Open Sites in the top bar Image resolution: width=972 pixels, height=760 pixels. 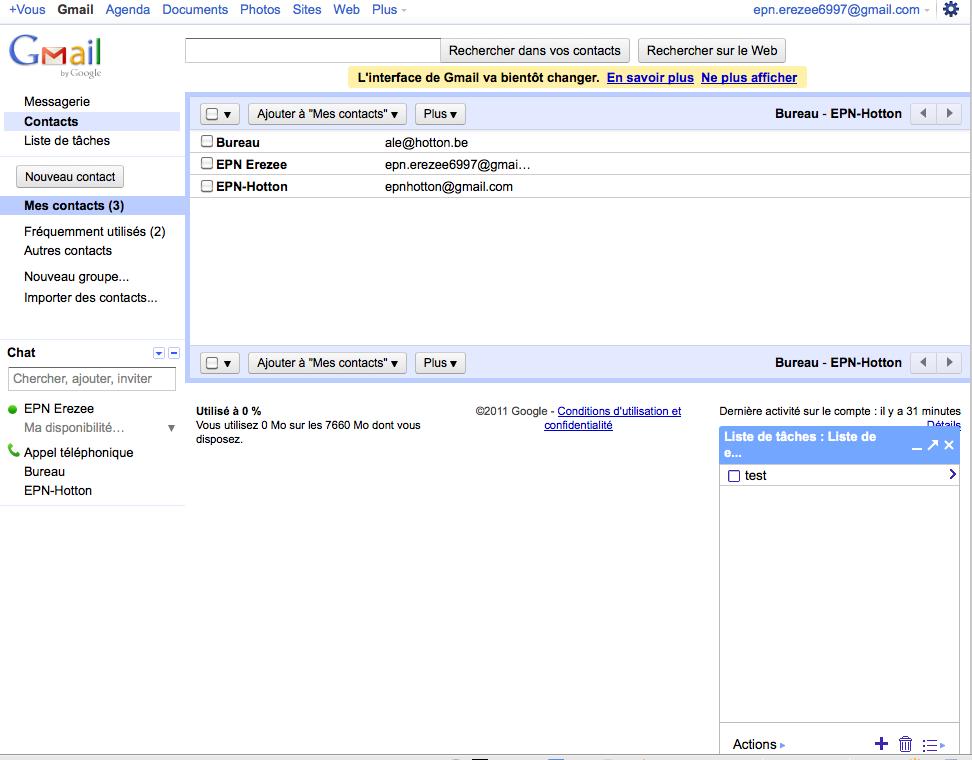tap(307, 10)
